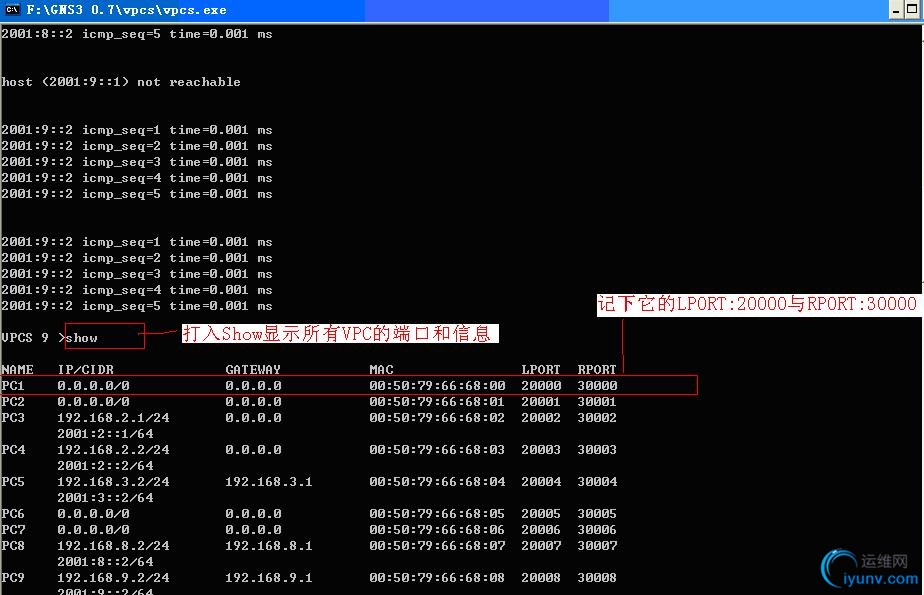Click MAC address 00:50:79:66:68:06

tap(437, 529)
